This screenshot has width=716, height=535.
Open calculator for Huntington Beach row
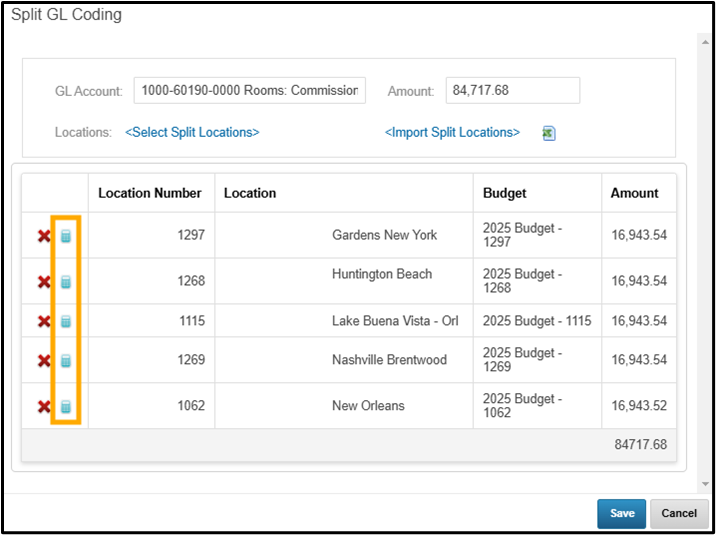point(66,282)
